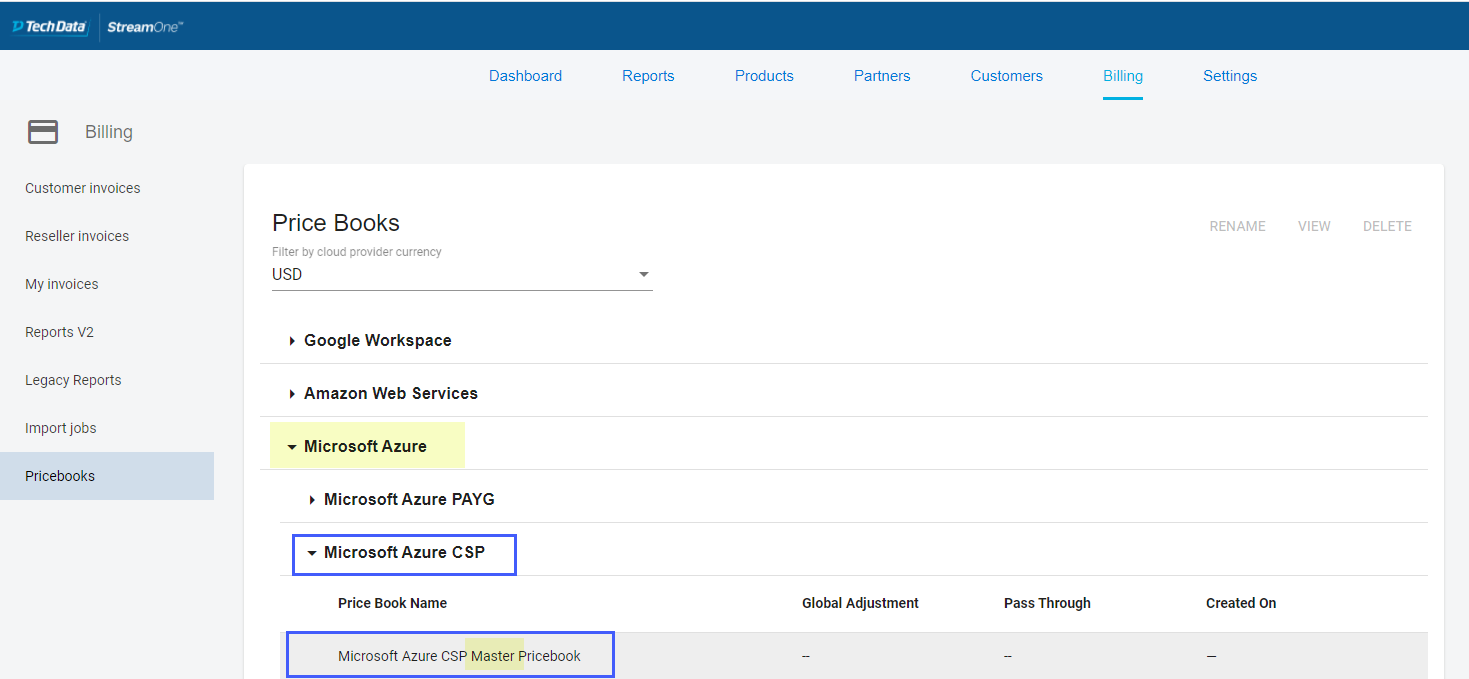Screen dimensions: 1469x679
Task: Click the StreamOne logo
Action: point(145,27)
